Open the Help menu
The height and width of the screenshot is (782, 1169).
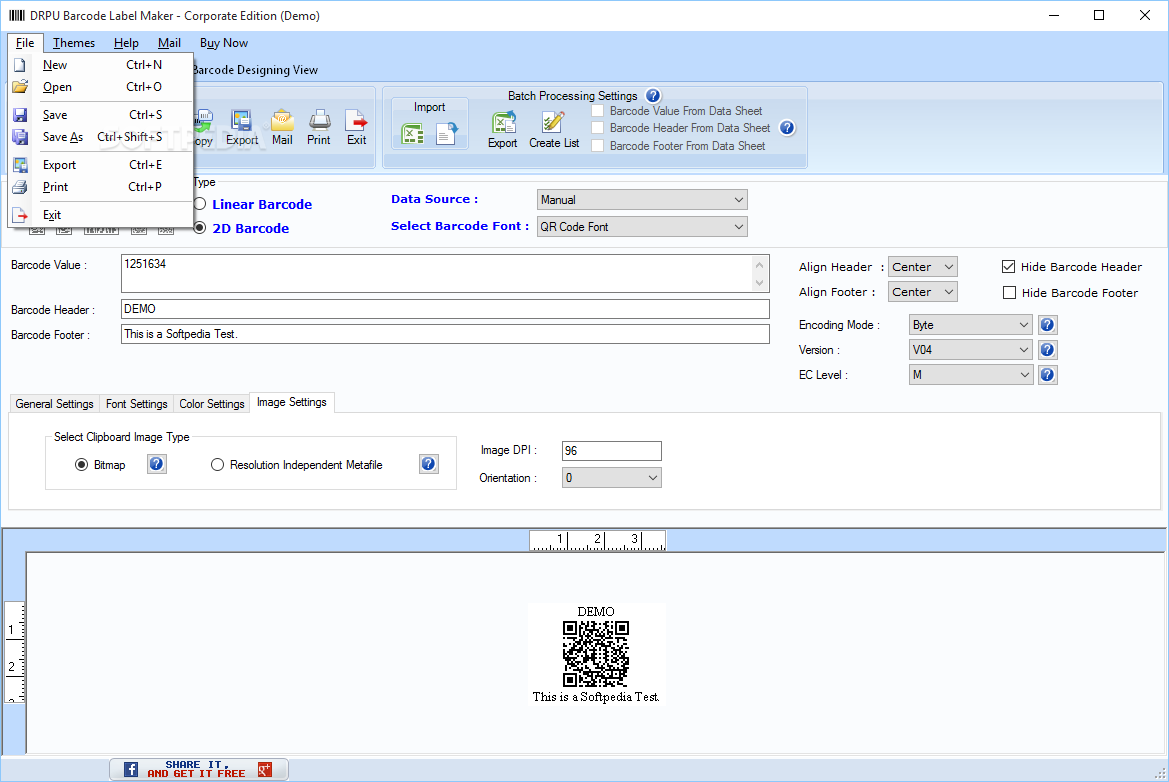(126, 43)
